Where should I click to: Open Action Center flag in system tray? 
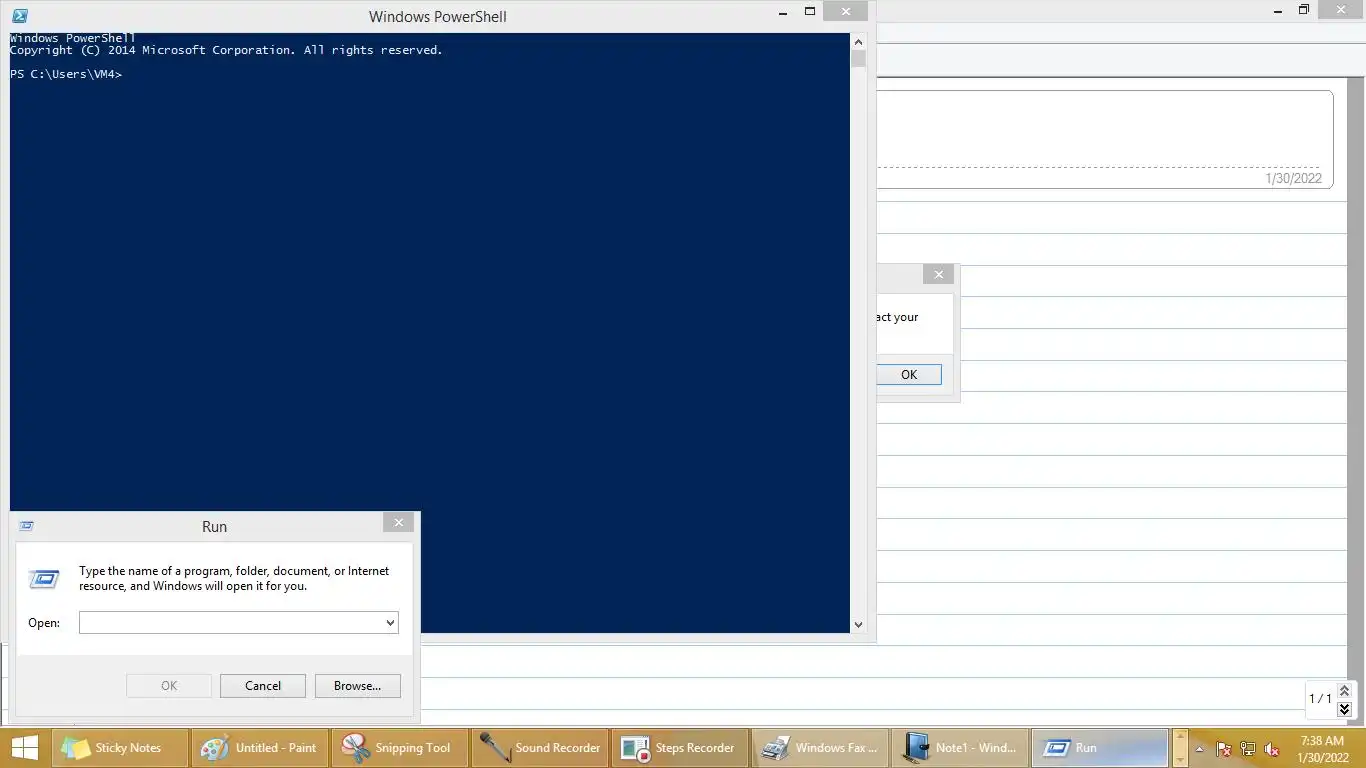(x=1224, y=748)
